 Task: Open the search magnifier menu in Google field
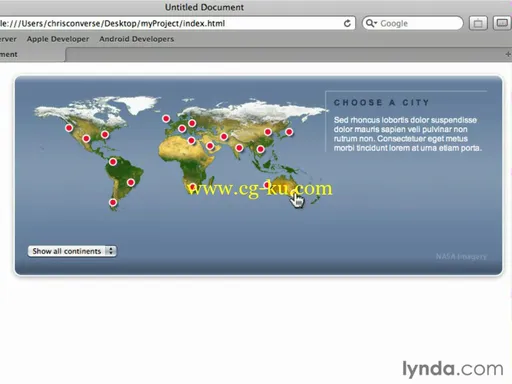(371, 23)
